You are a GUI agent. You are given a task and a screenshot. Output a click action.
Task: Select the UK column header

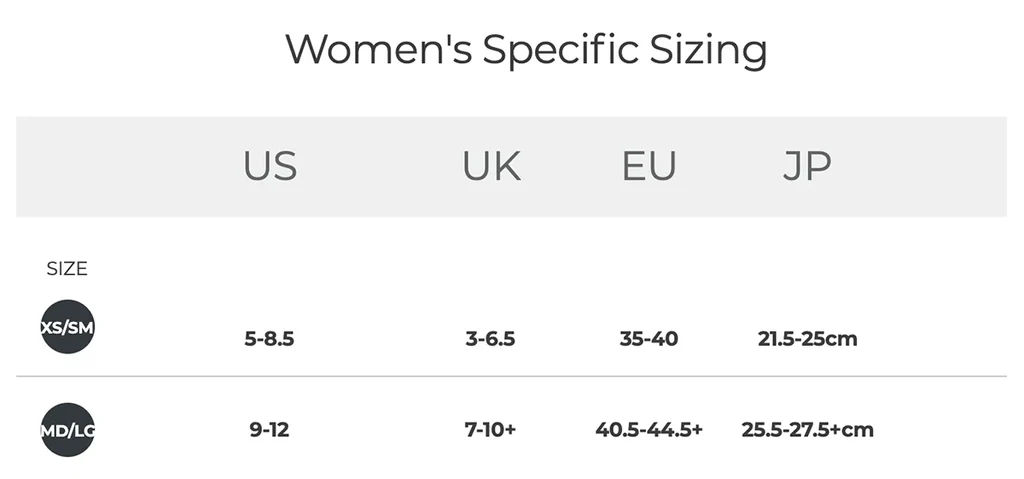tap(491, 167)
